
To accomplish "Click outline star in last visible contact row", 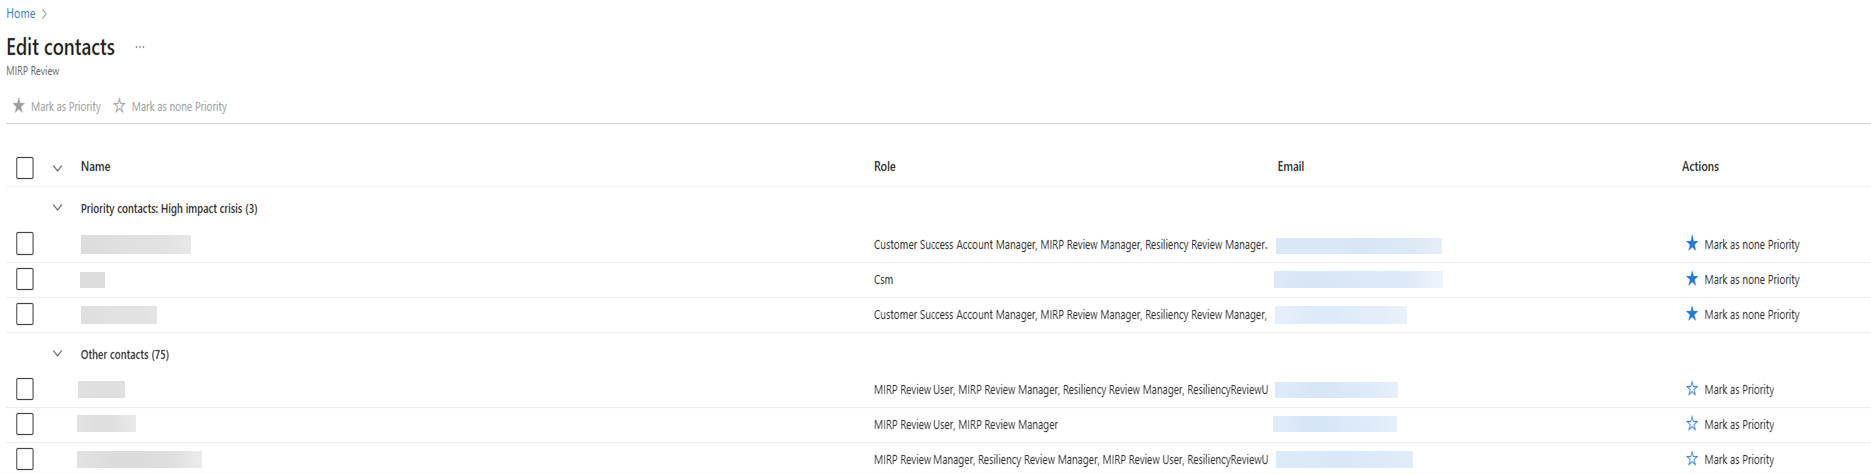I will click(x=1691, y=459).
